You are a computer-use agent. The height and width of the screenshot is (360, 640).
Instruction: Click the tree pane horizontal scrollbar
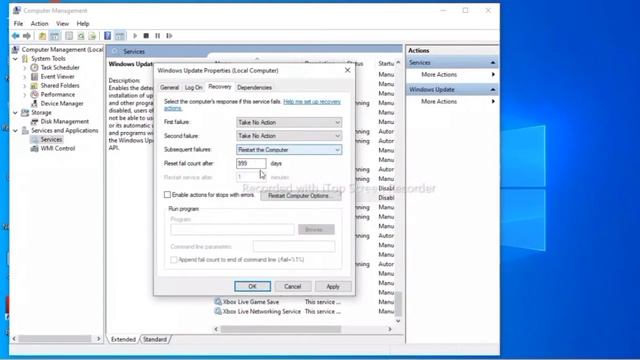tap(55, 338)
